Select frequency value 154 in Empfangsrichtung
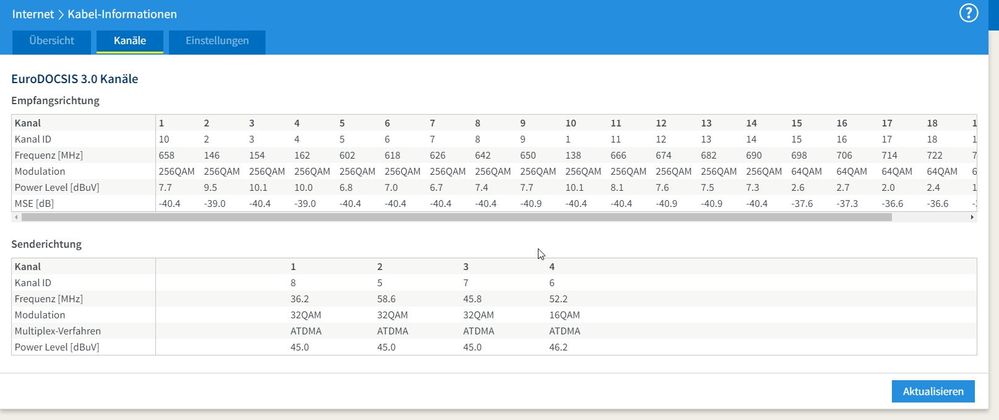999x420 pixels. pos(256,155)
